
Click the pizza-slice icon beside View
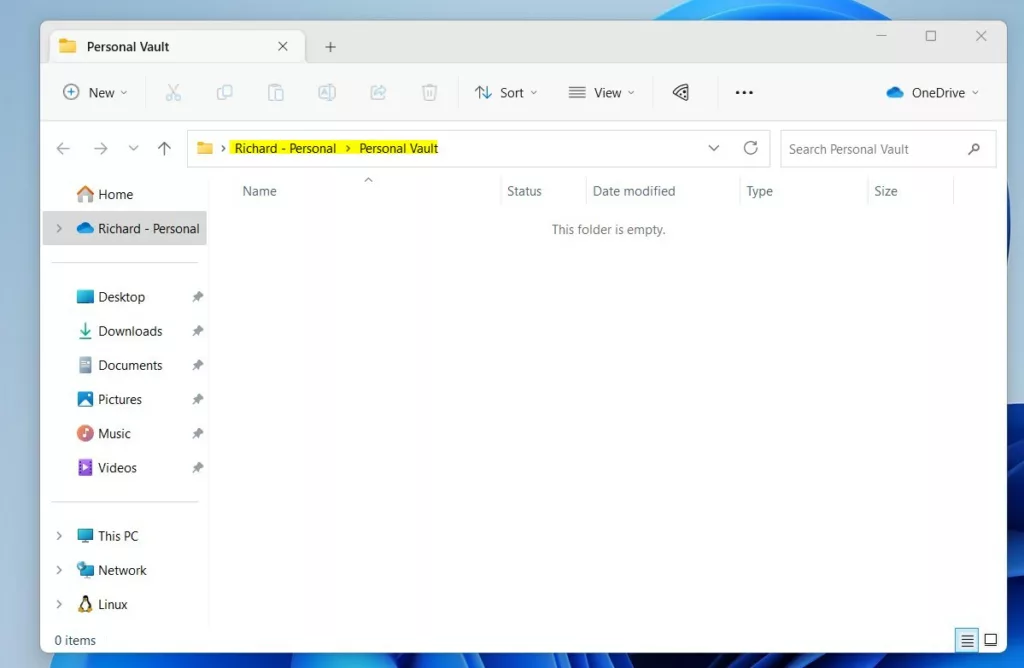point(680,93)
